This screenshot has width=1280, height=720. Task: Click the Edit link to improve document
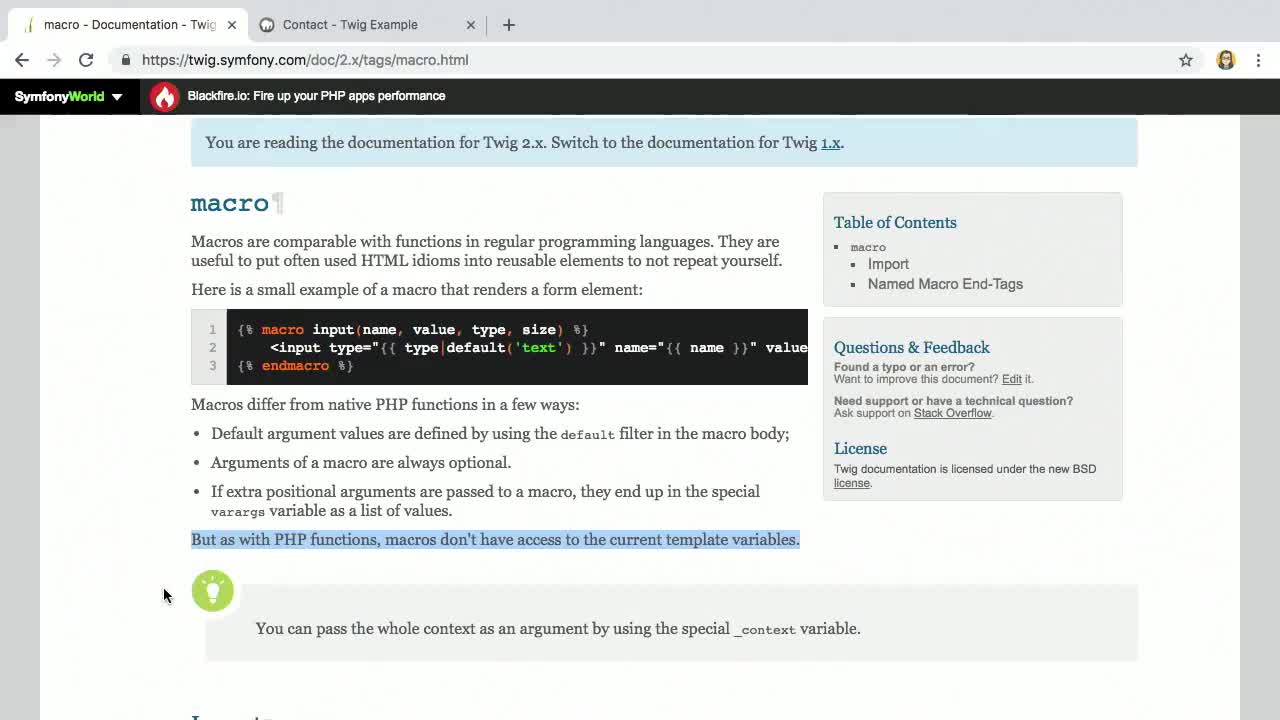[1012, 379]
